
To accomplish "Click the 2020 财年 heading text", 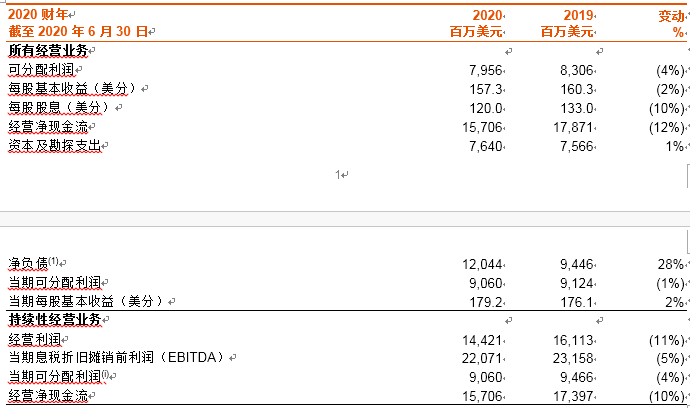I will [x=38, y=15].
